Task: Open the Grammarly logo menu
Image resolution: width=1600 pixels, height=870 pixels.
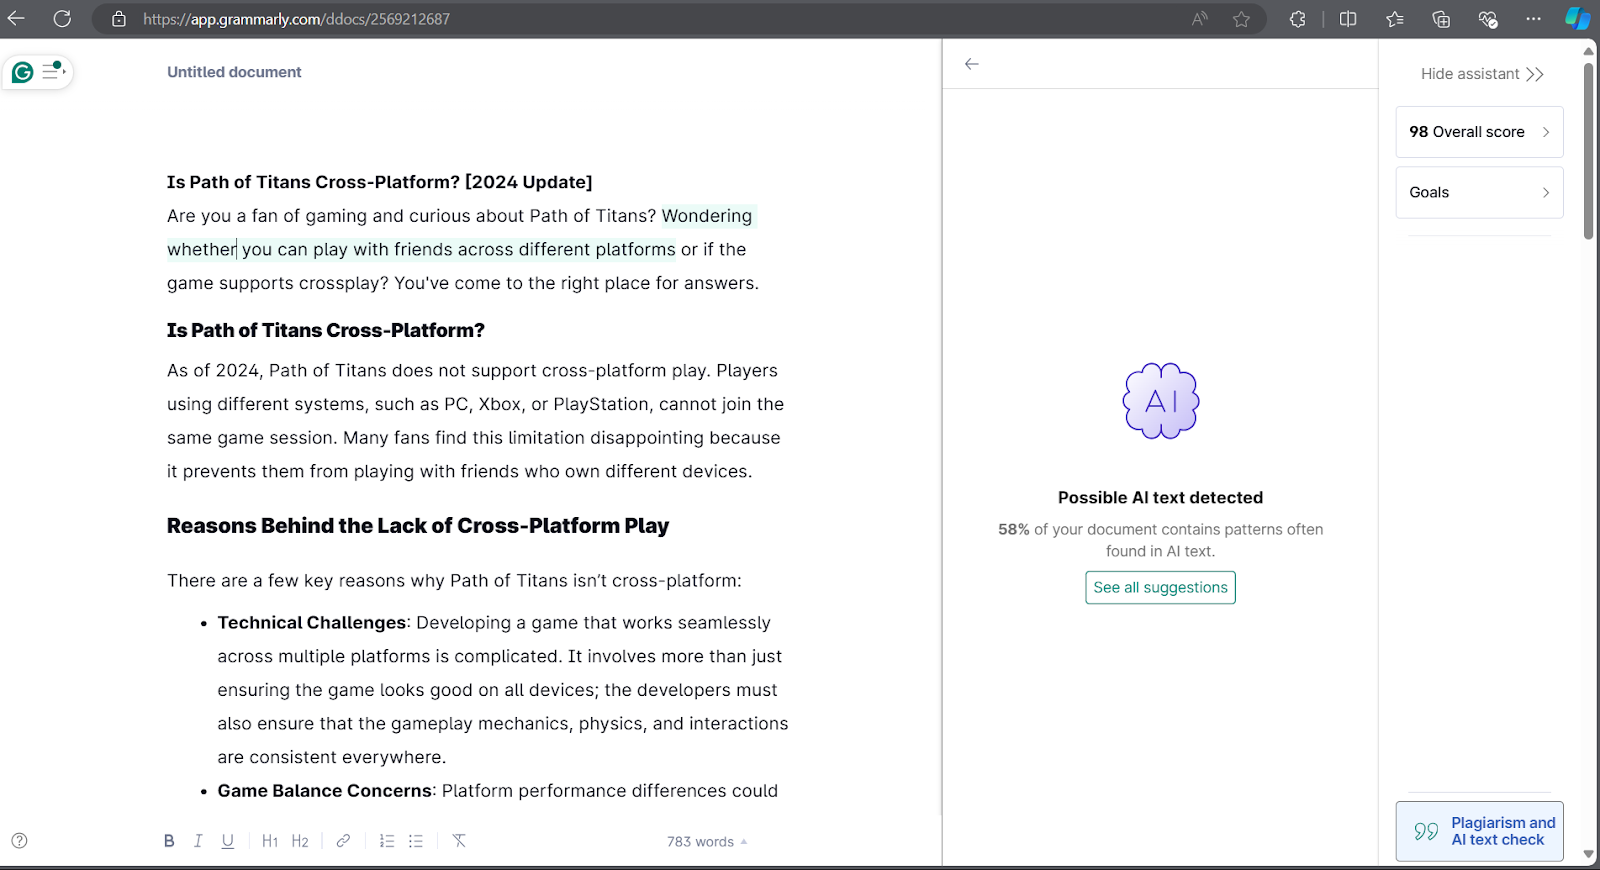Action: tap(23, 72)
